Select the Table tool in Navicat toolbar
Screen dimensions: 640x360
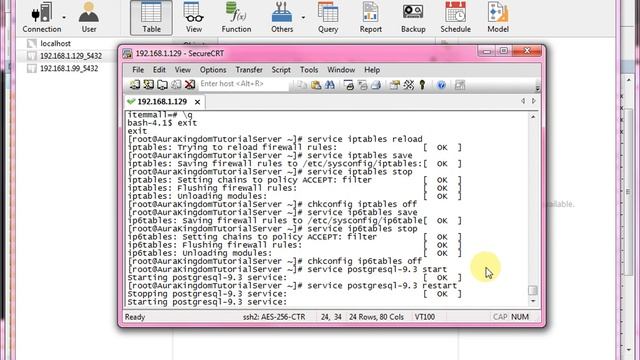pyautogui.click(x=151, y=18)
